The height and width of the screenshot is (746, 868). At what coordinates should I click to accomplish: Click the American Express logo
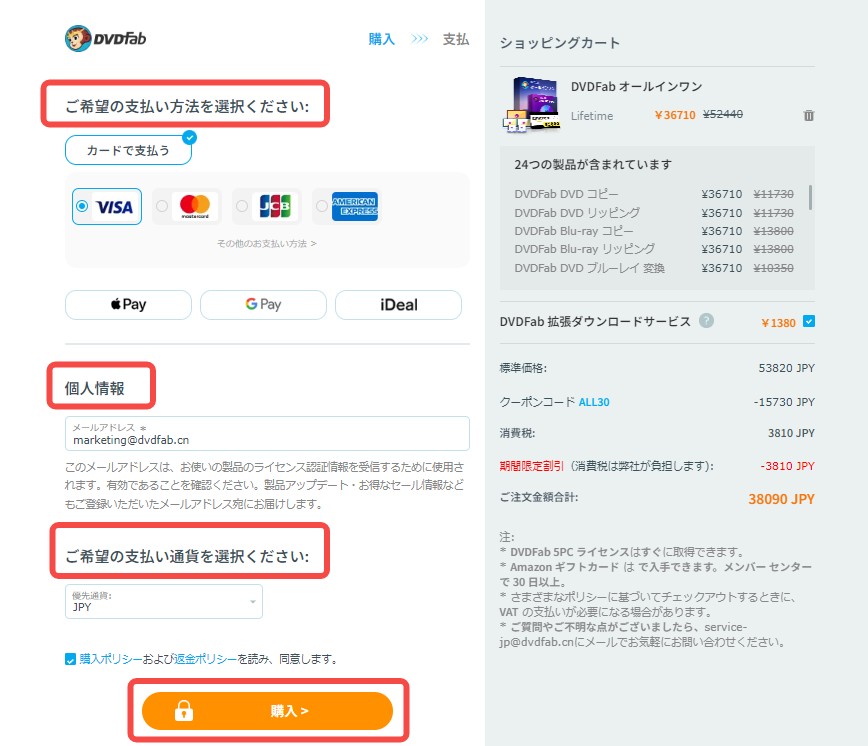point(355,206)
